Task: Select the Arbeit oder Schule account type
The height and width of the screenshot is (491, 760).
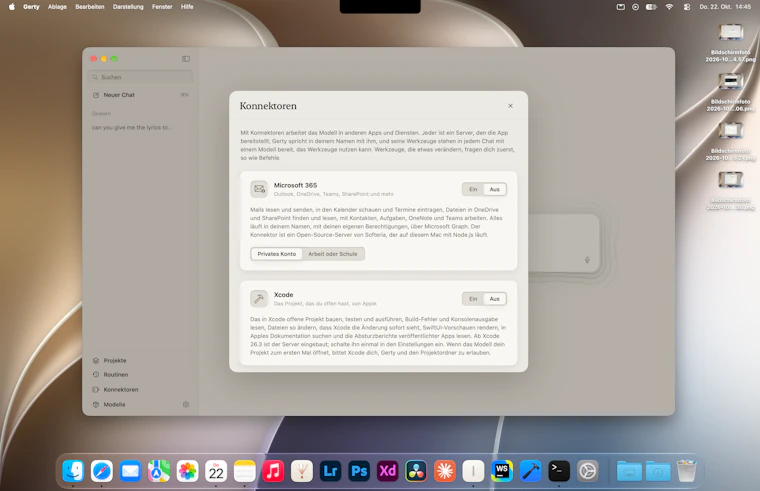Action: 332,254
